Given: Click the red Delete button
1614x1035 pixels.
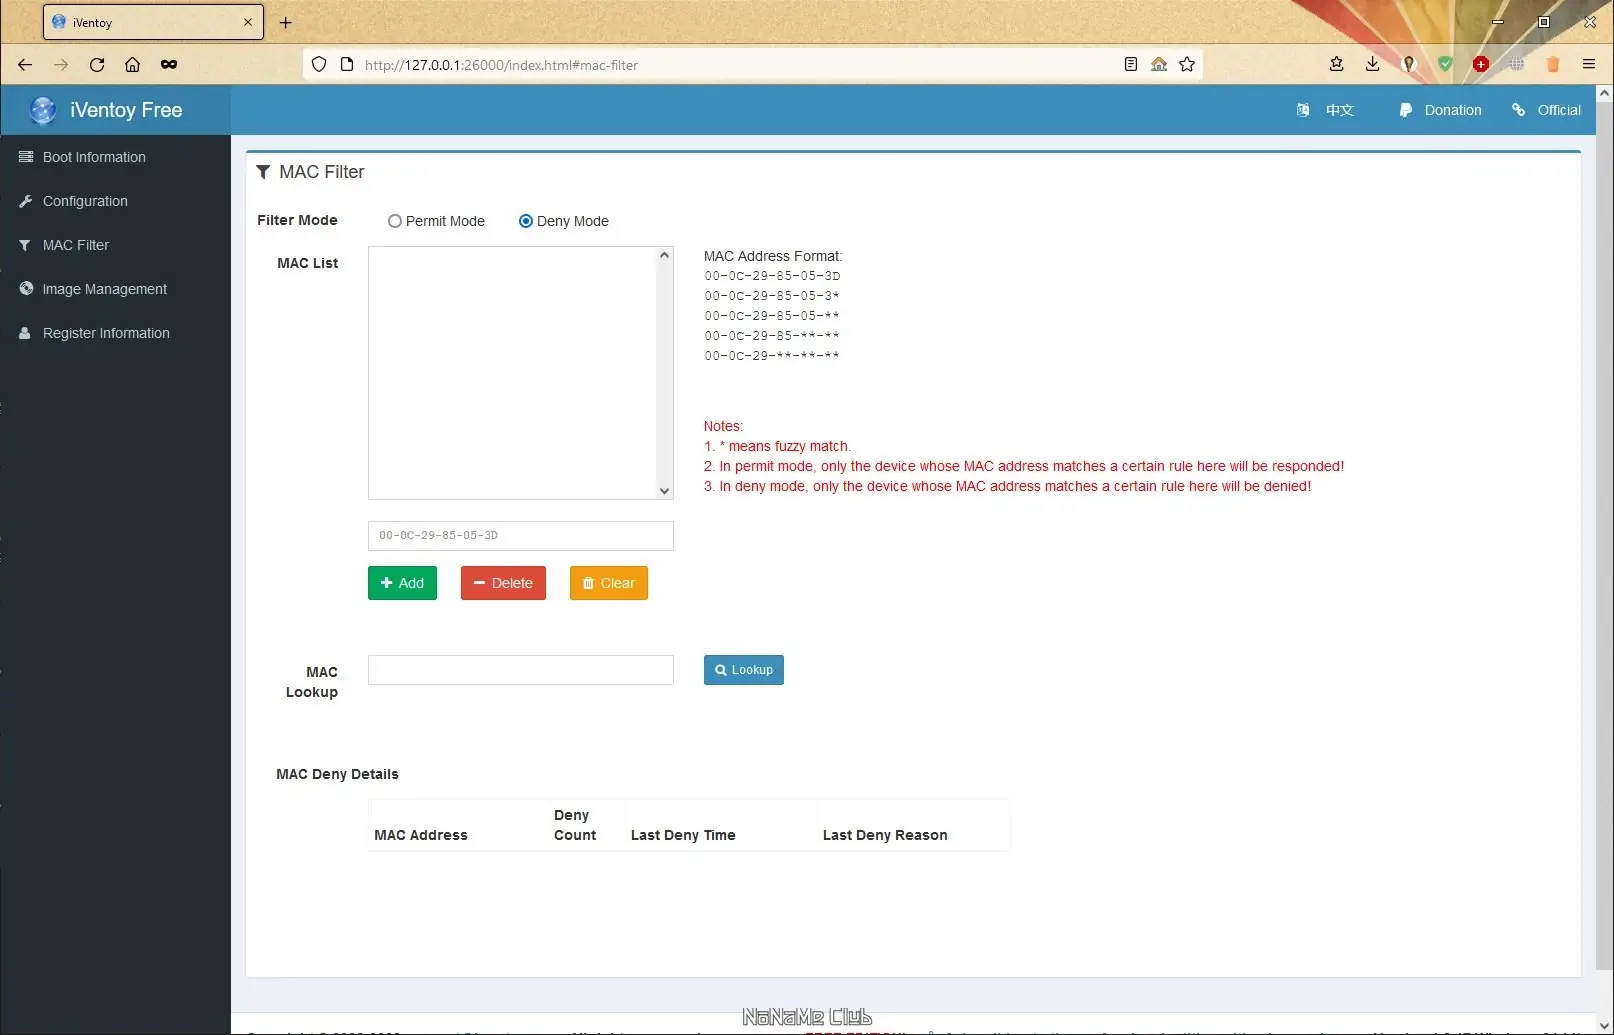Looking at the screenshot, I should [503, 583].
